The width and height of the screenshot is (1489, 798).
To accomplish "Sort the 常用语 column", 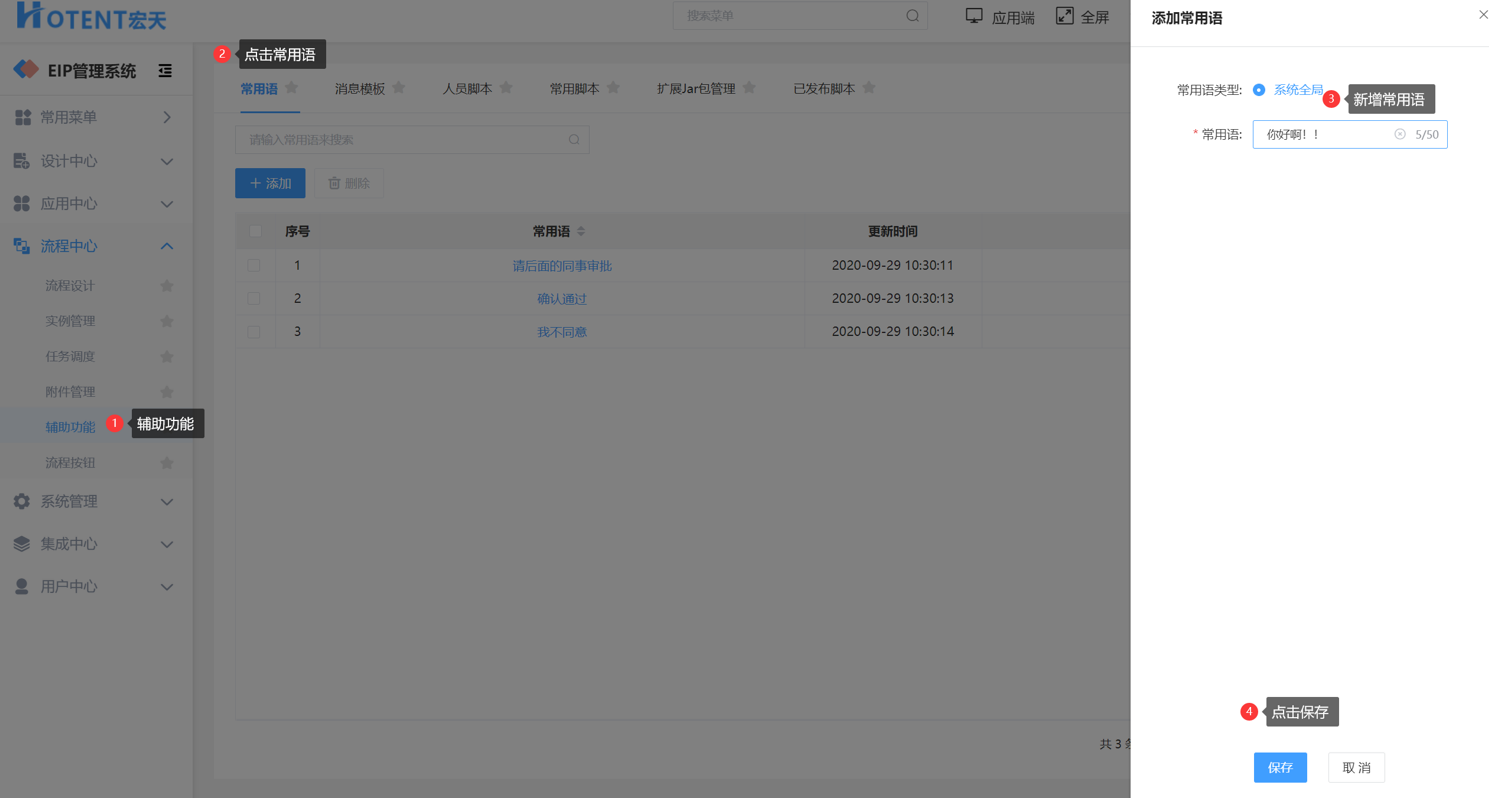I will click(x=581, y=232).
